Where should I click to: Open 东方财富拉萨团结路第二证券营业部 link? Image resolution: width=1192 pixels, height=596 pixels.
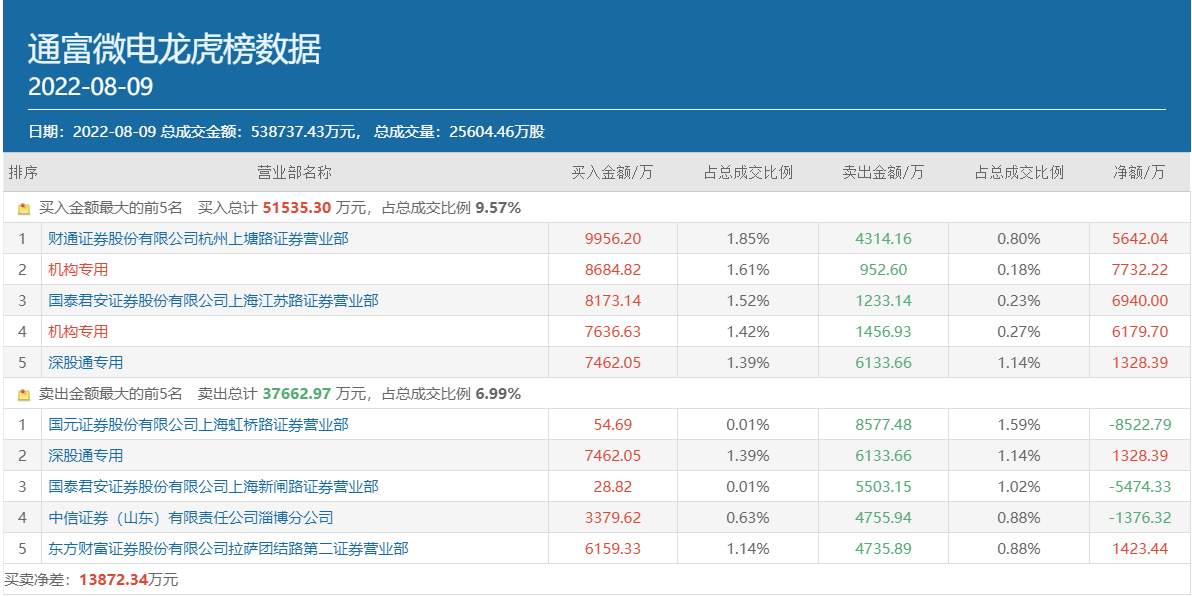click(228, 549)
